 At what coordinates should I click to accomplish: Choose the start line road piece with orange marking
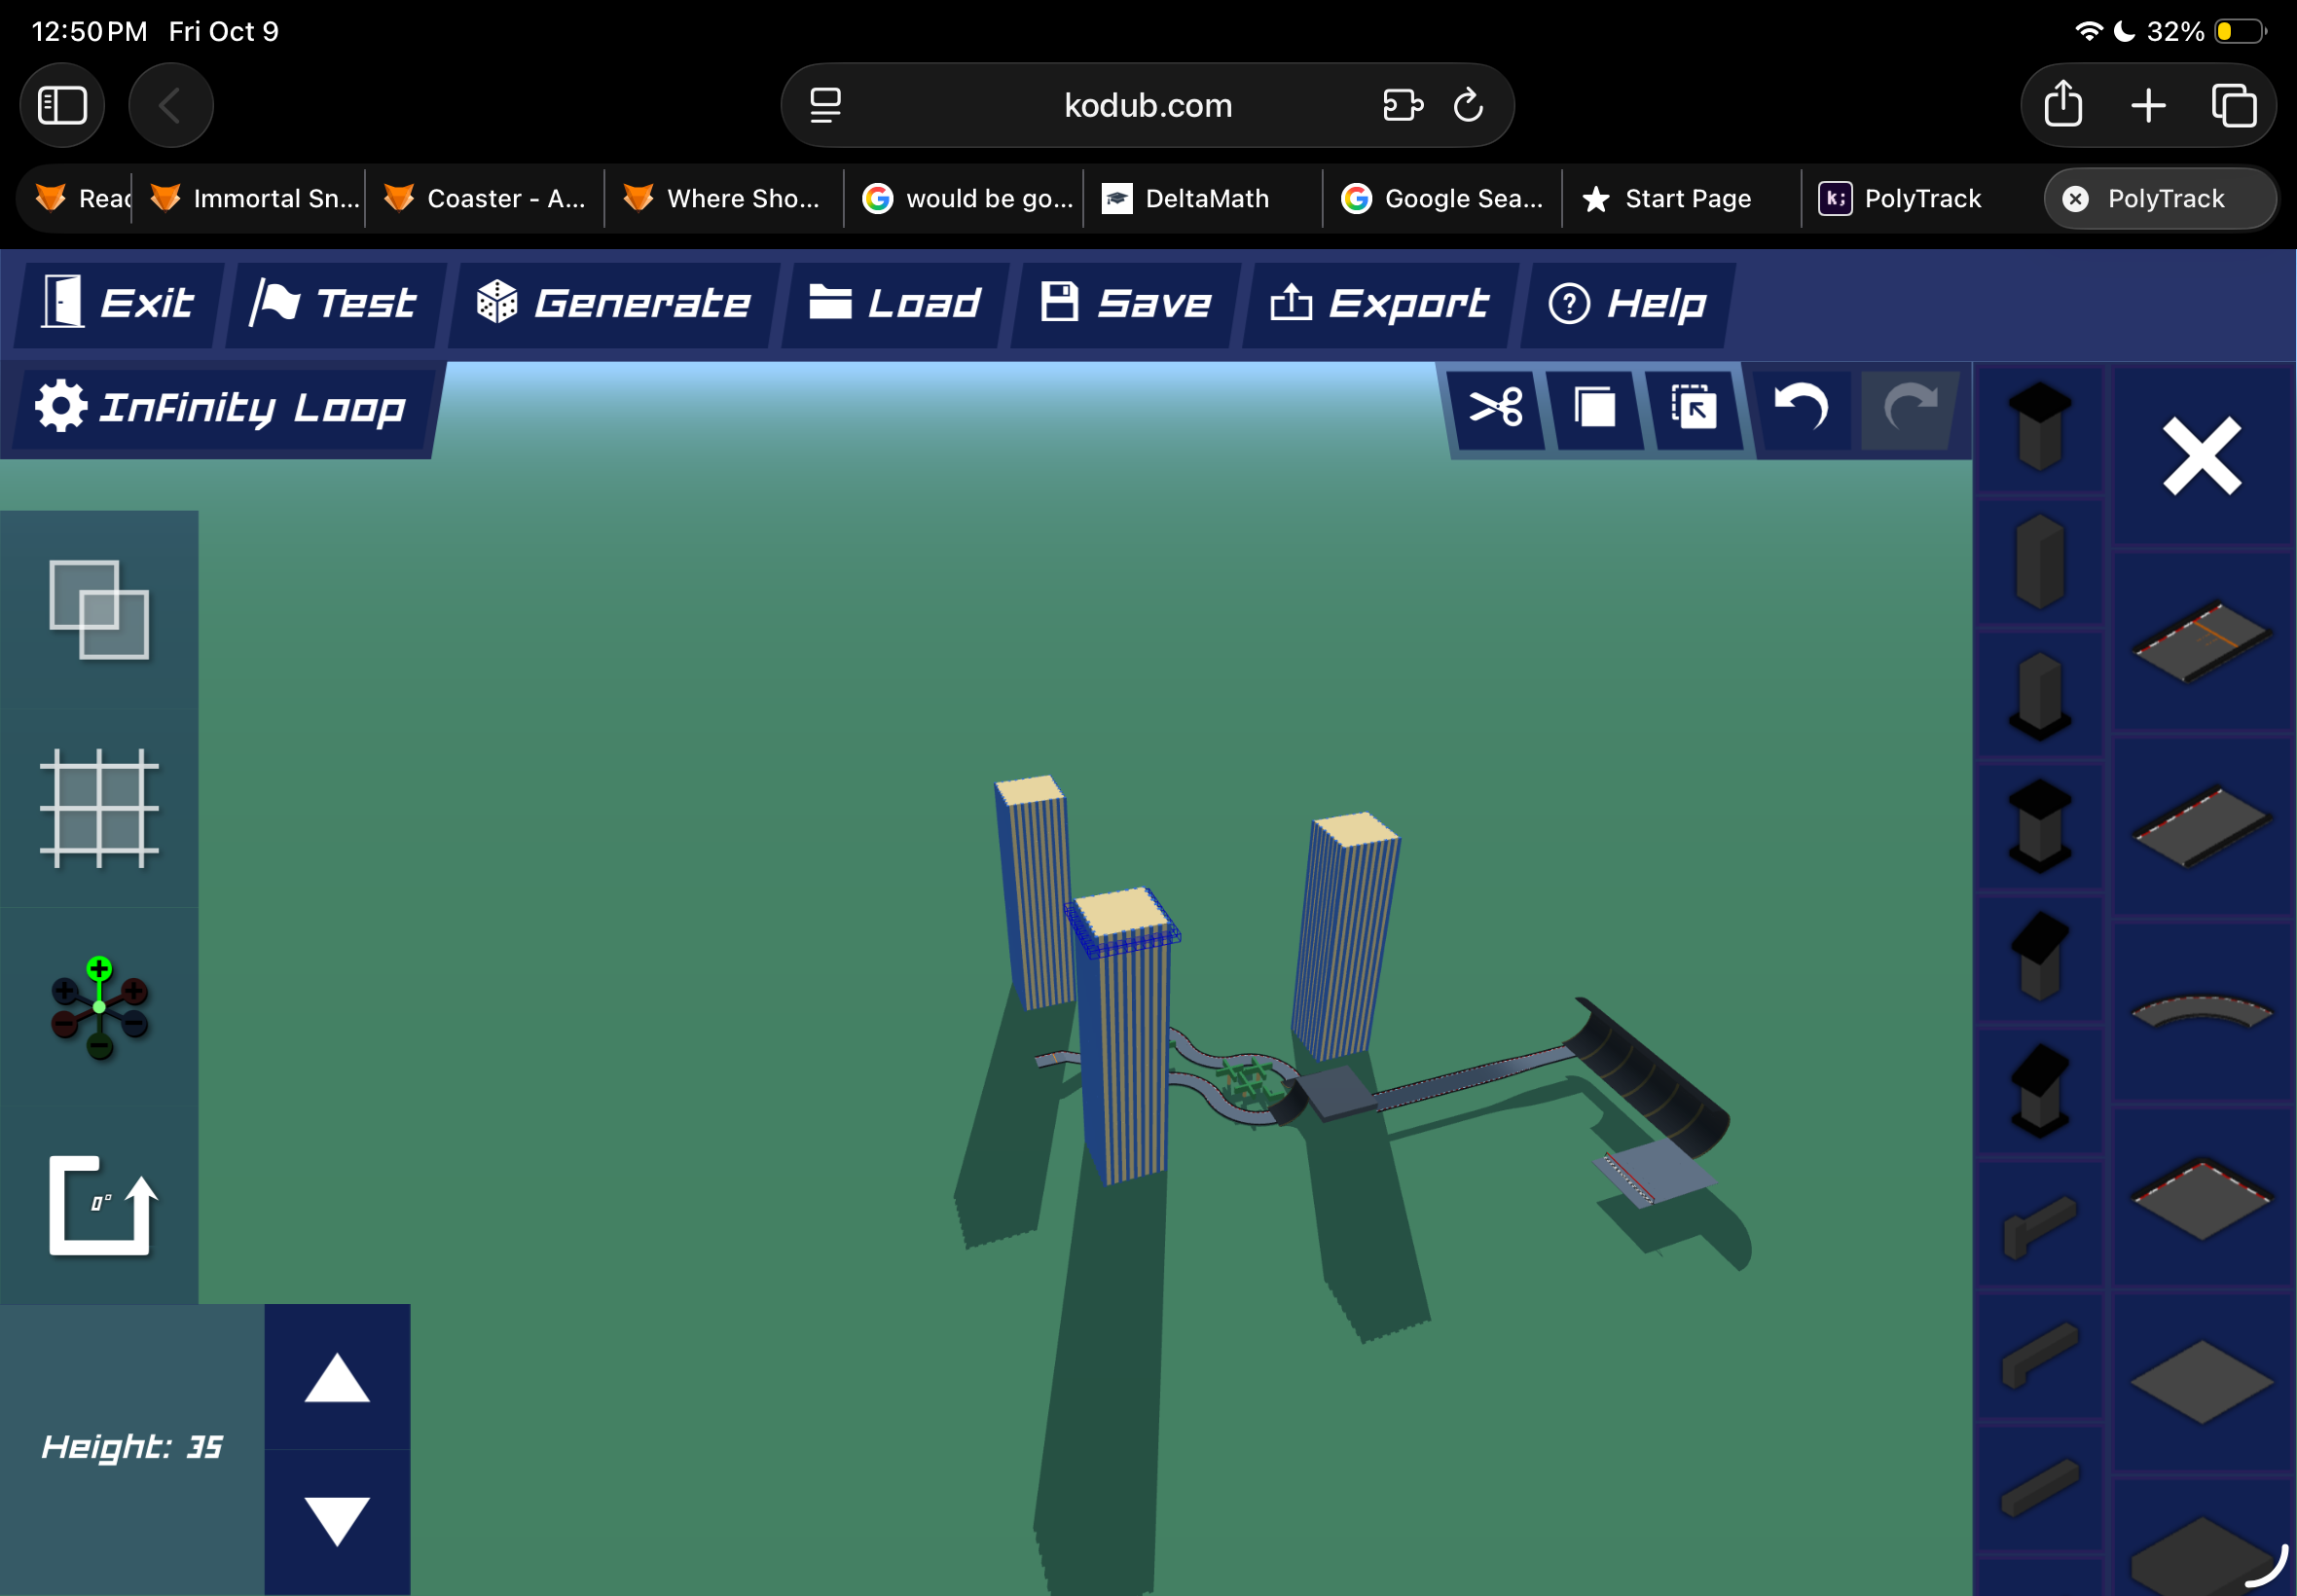pyautogui.click(x=2202, y=641)
